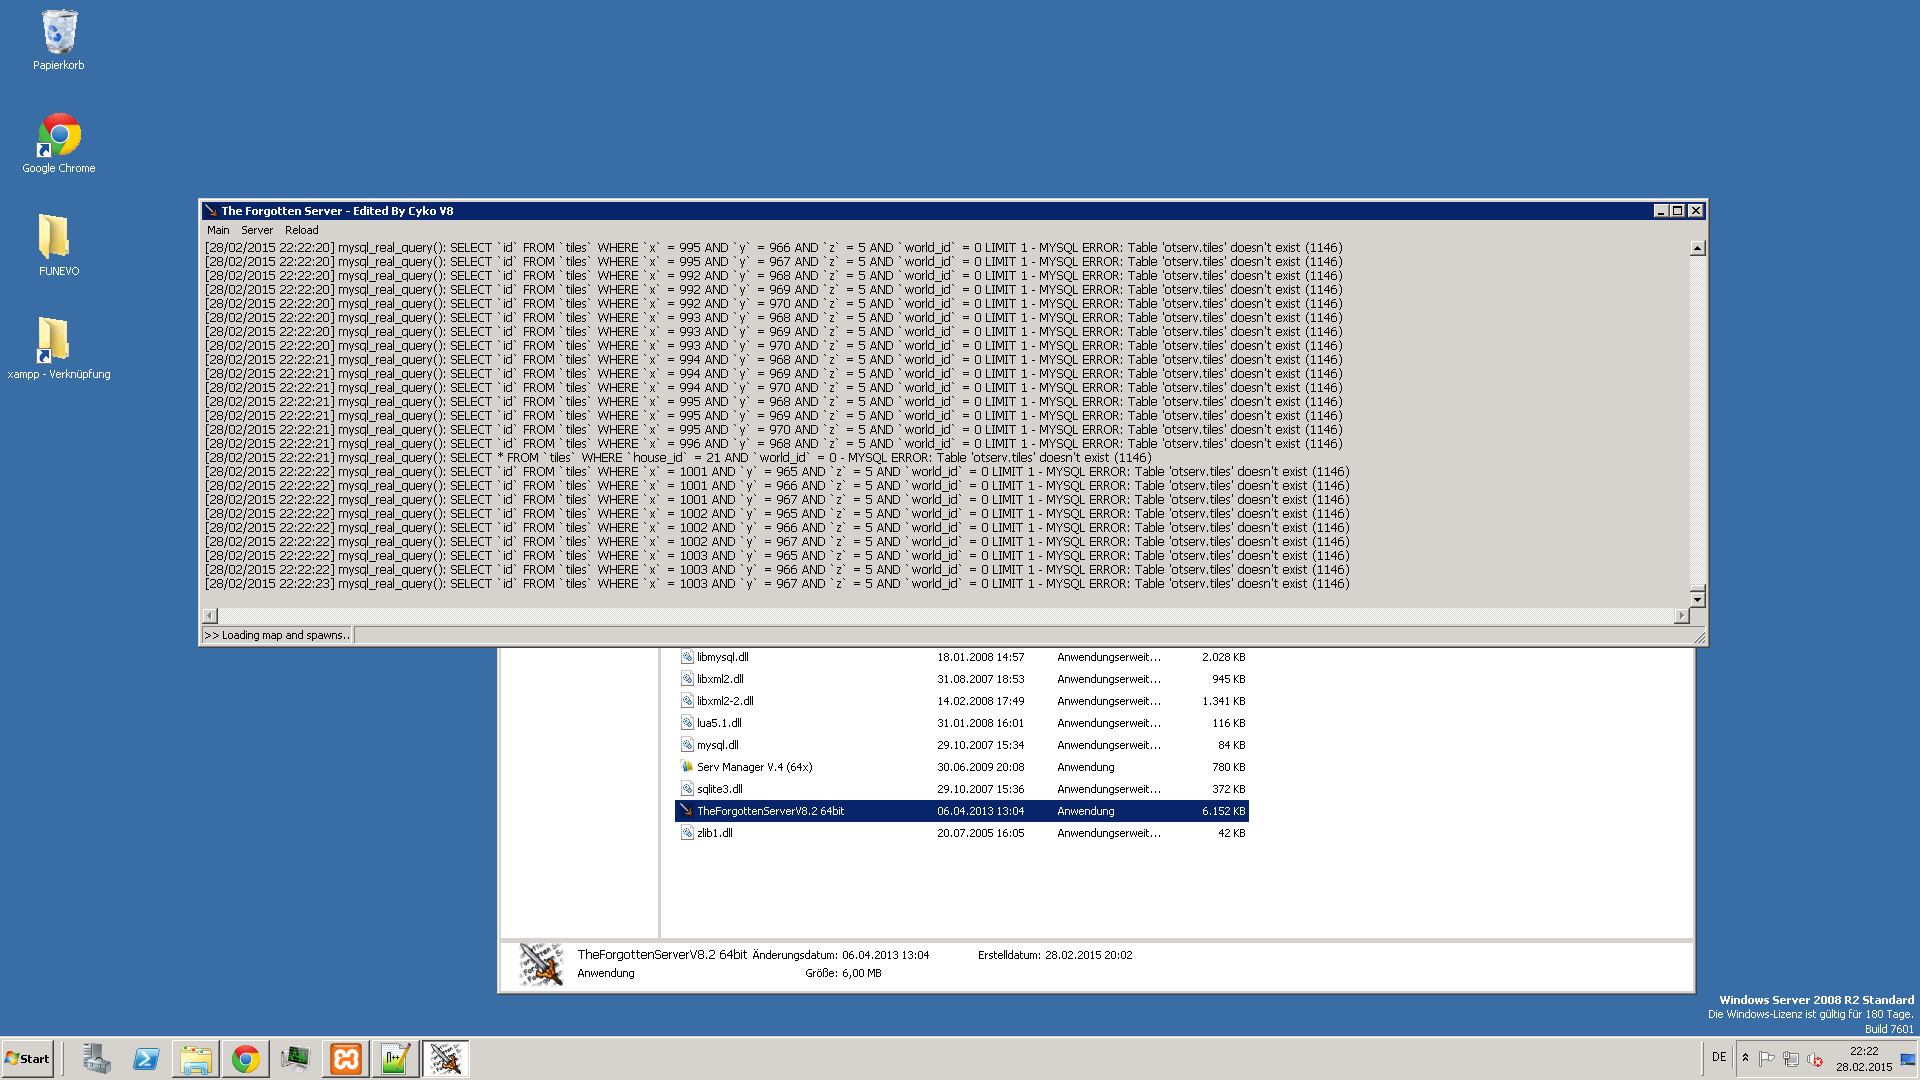Screen dimensions: 1920x1080
Task: Click 'Änderungsdatum: 06.04.2013 13:04' in details pane
Action: 840,955
